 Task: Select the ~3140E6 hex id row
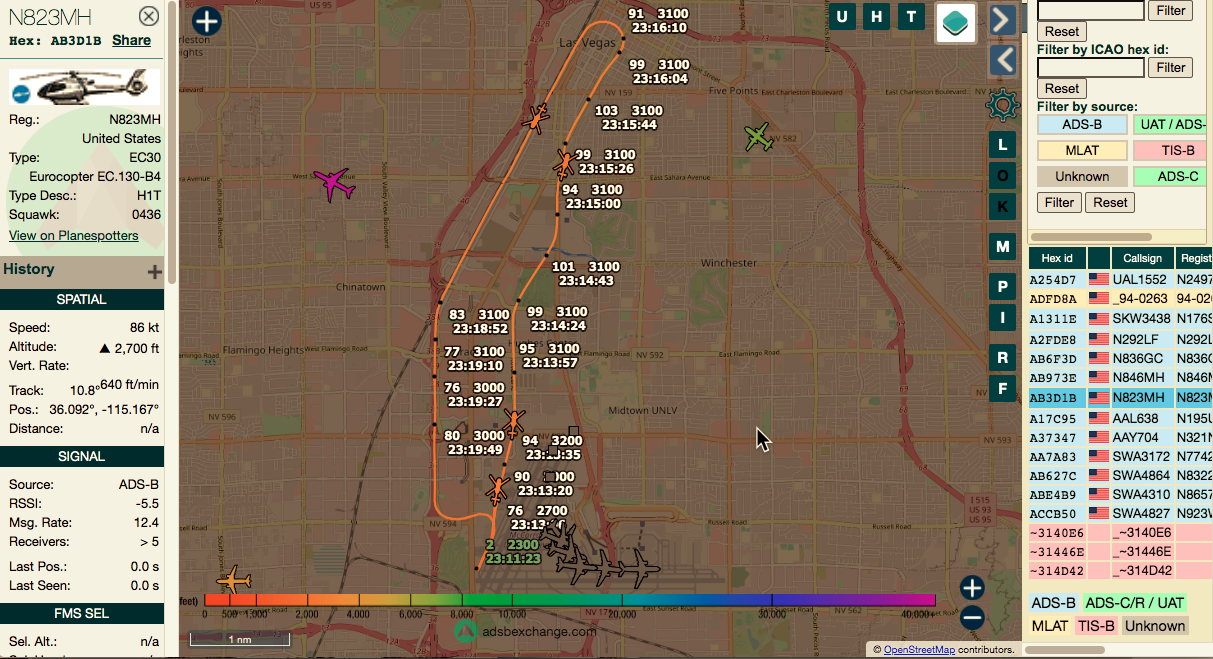(x=1121, y=533)
